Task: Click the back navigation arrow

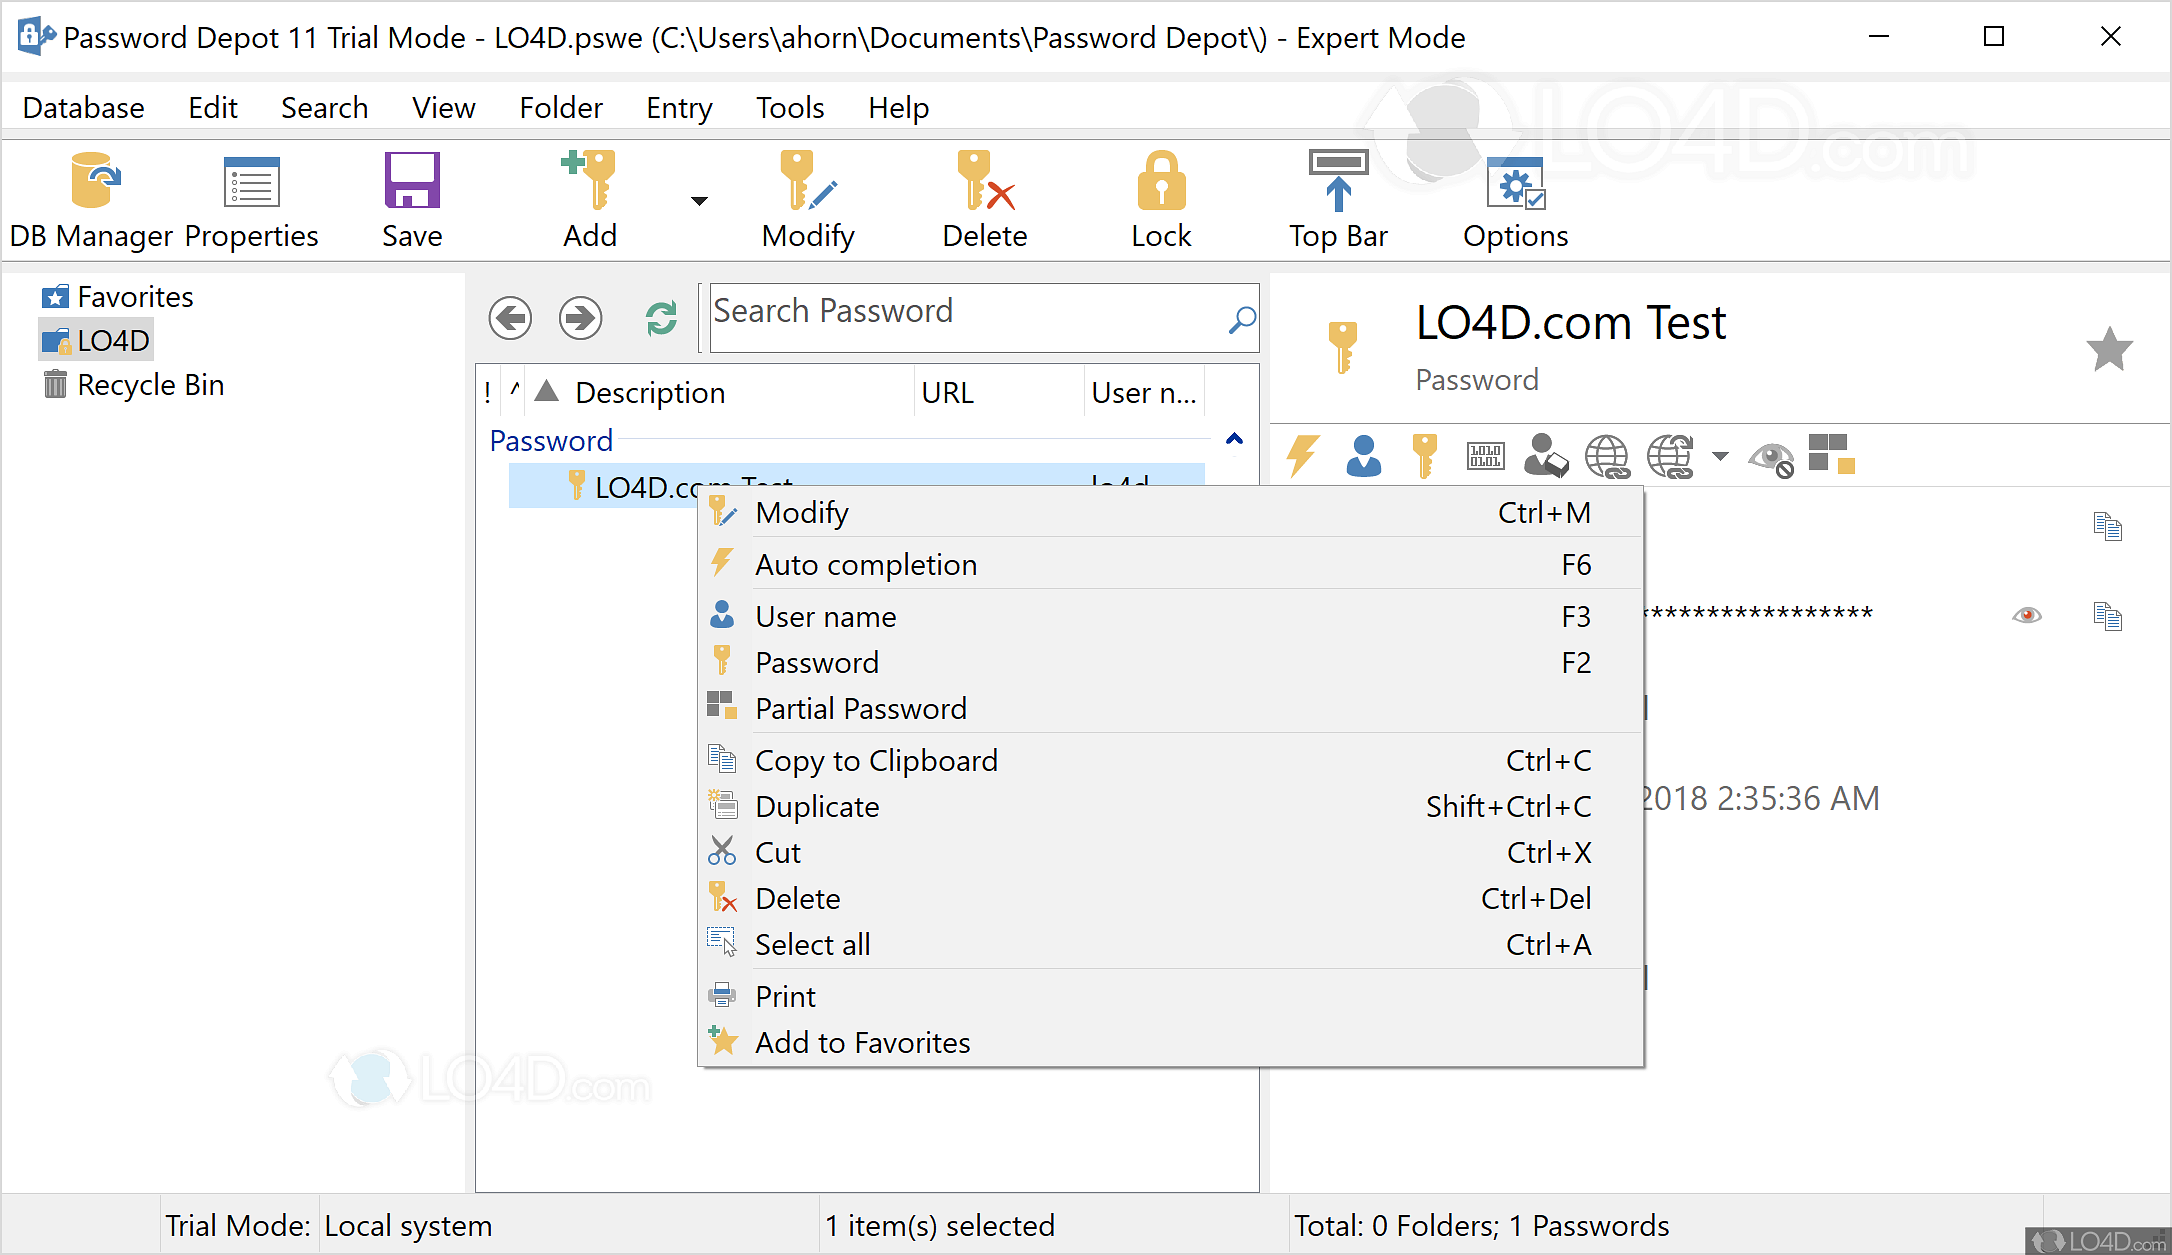Action: coord(510,319)
